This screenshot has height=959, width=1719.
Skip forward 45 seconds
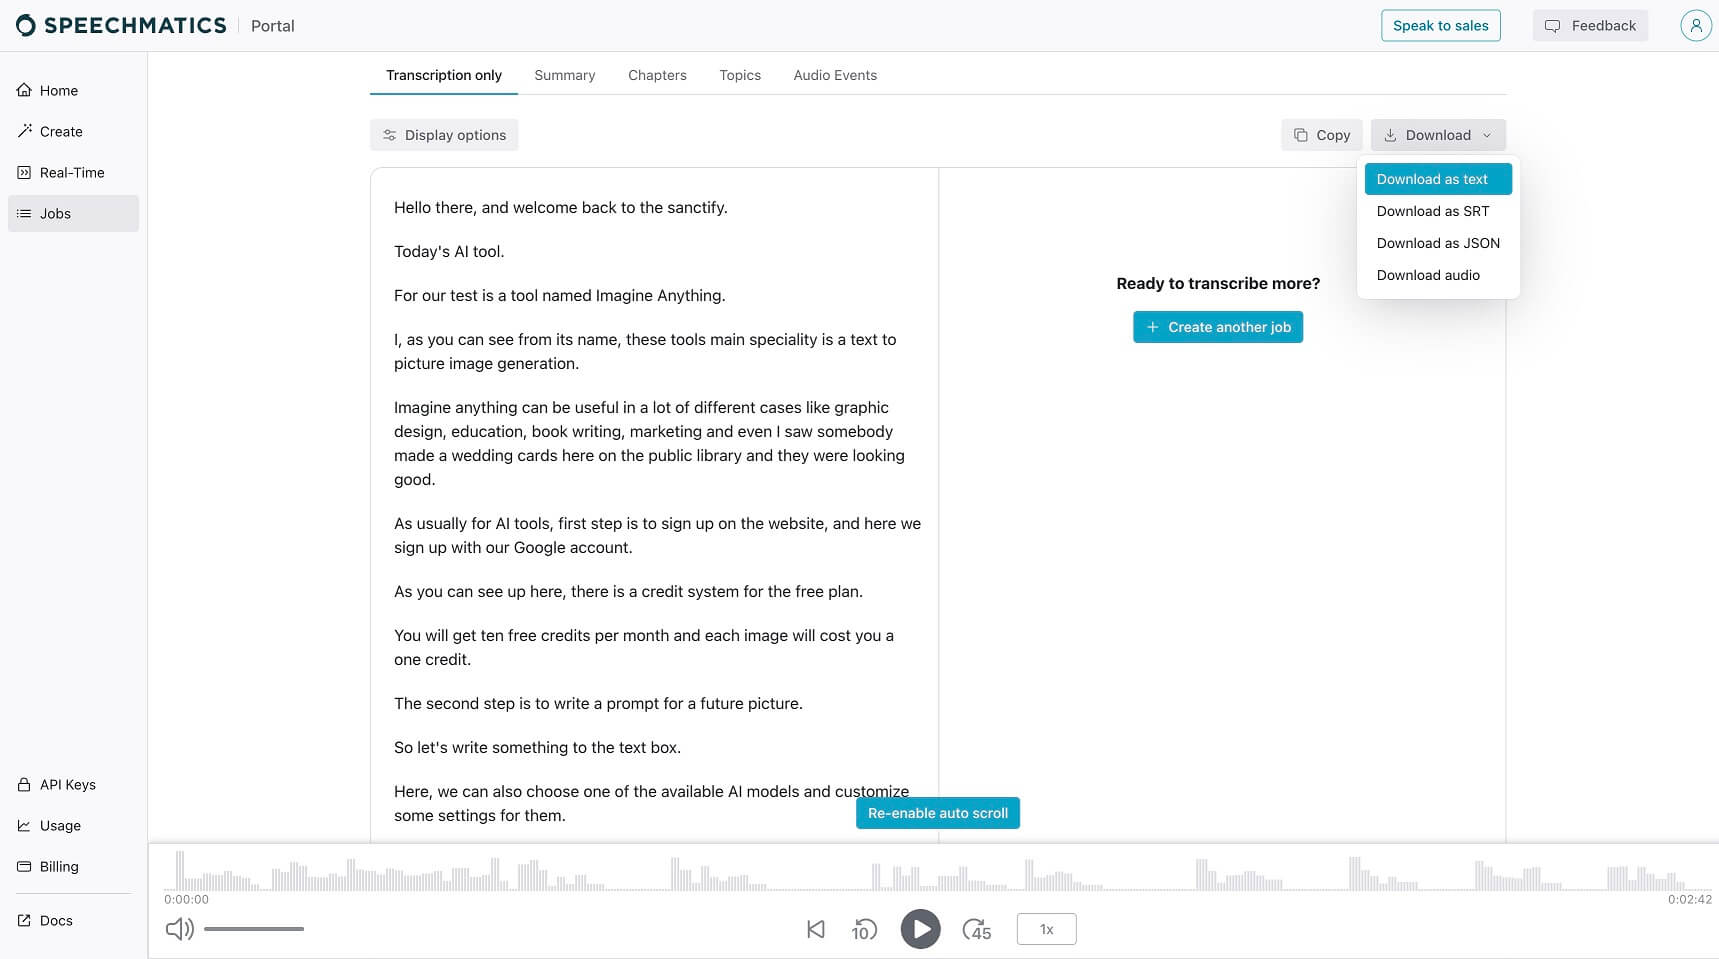click(976, 929)
